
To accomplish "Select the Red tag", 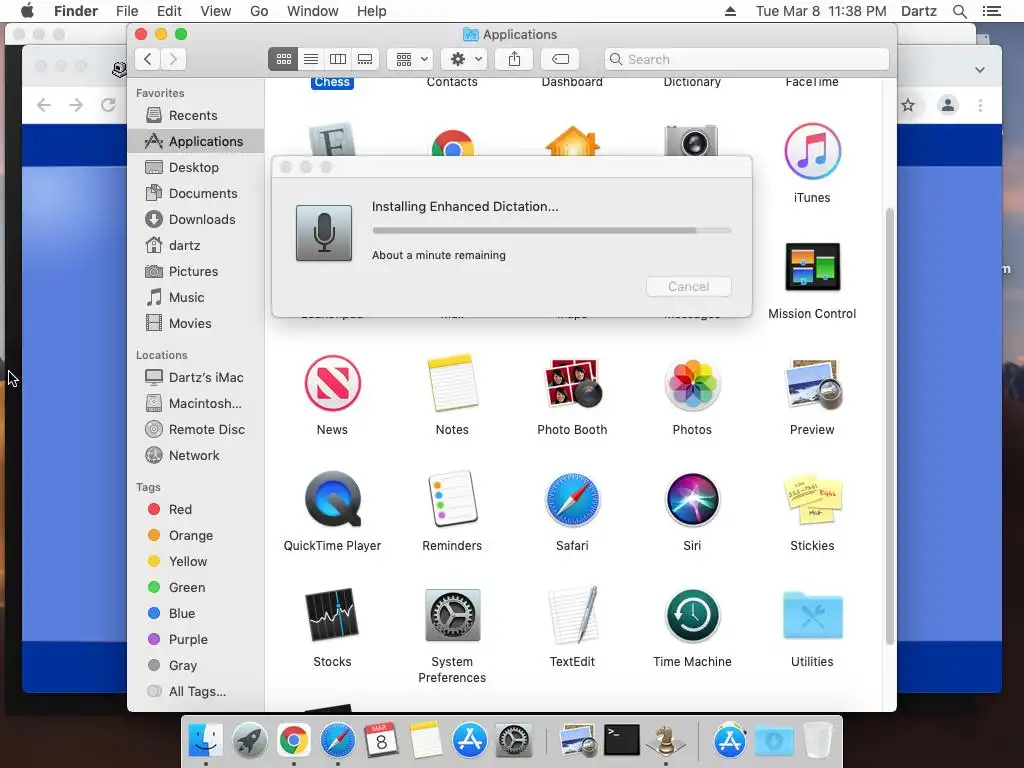I will [x=196, y=509].
